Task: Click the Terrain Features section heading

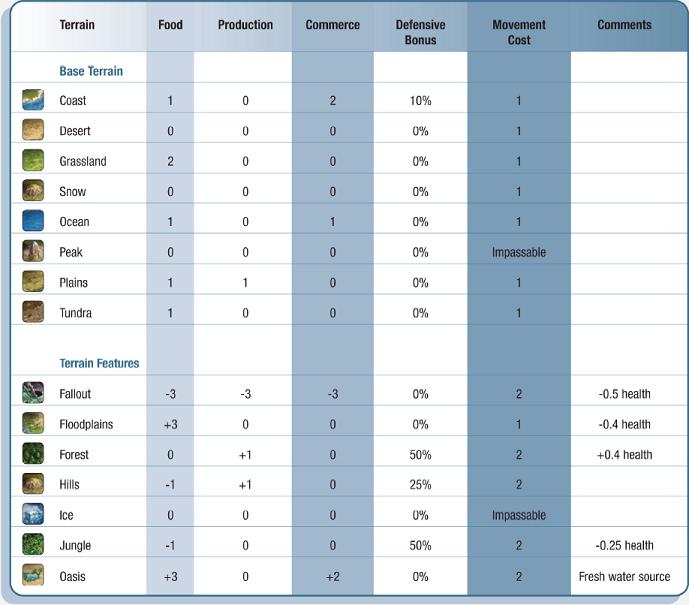Action: pyautogui.click(x=99, y=363)
